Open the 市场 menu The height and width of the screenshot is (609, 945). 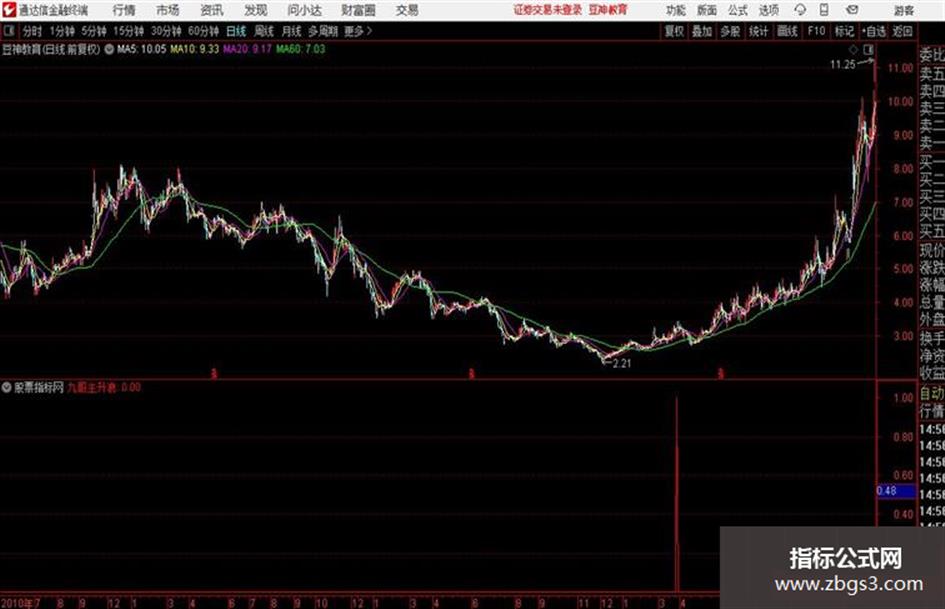coord(168,10)
